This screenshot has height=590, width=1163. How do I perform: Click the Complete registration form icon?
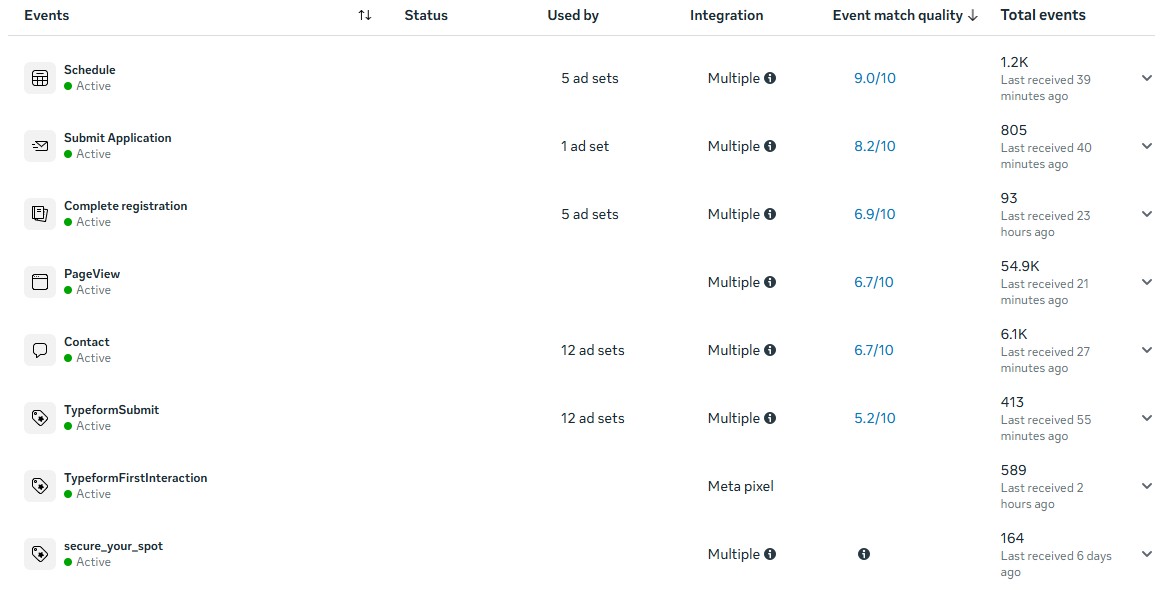click(x=40, y=214)
